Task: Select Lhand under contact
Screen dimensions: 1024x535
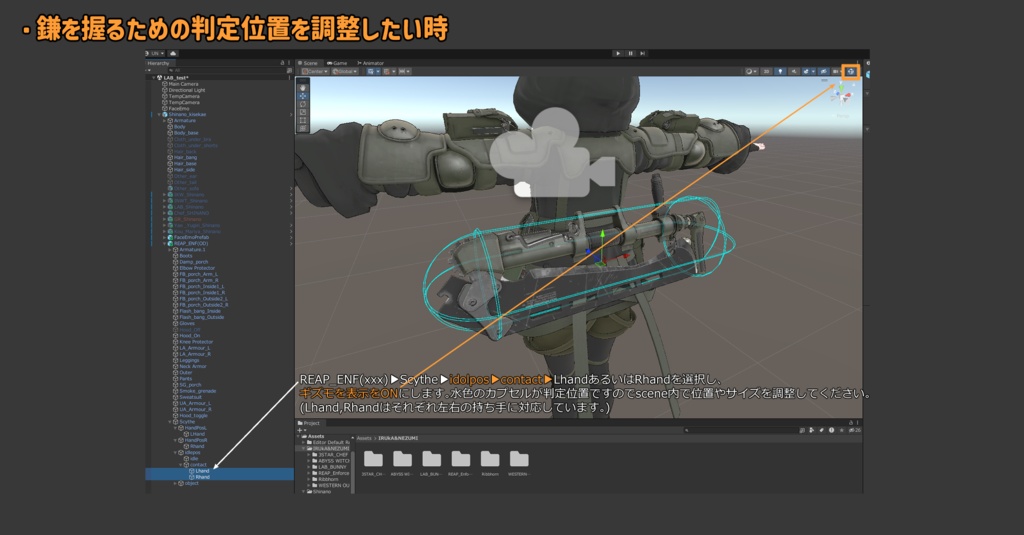Action: tap(202, 471)
